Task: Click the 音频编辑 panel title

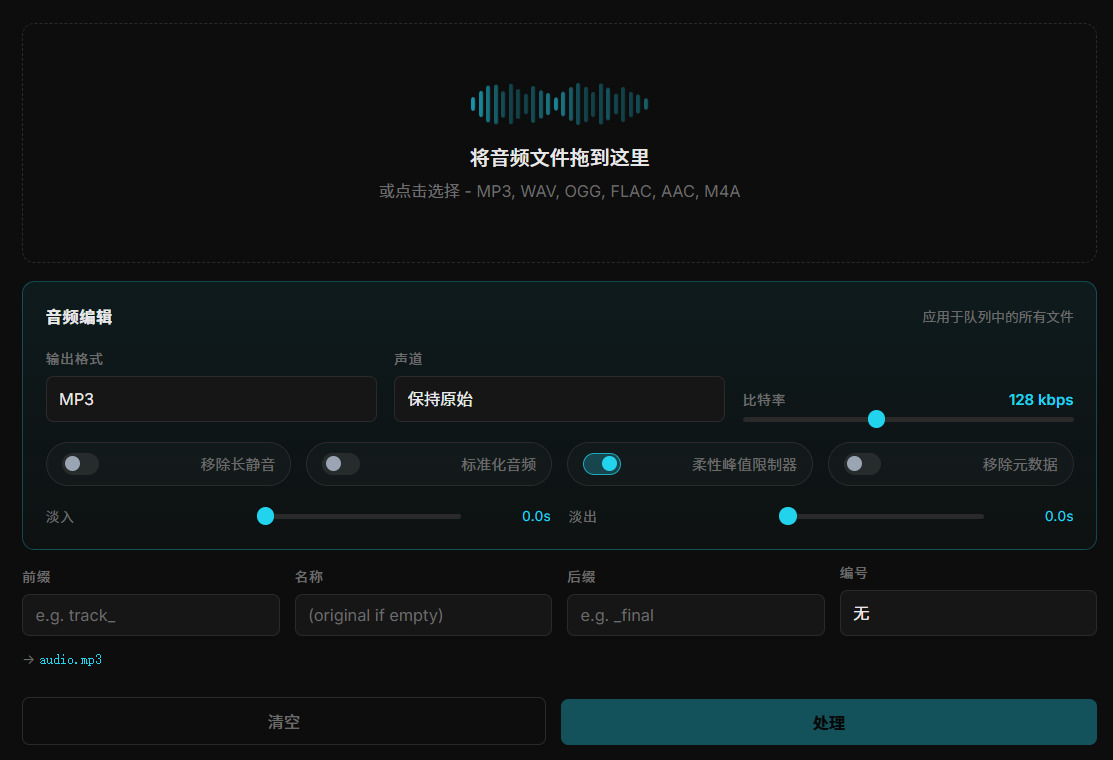Action: (x=79, y=317)
